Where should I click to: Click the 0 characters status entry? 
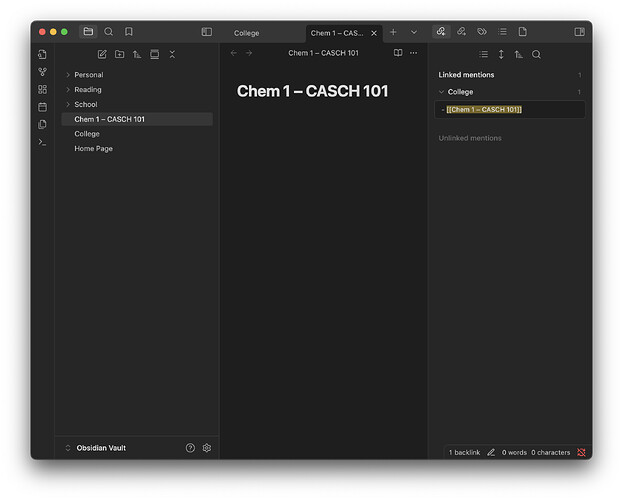coord(551,452)
